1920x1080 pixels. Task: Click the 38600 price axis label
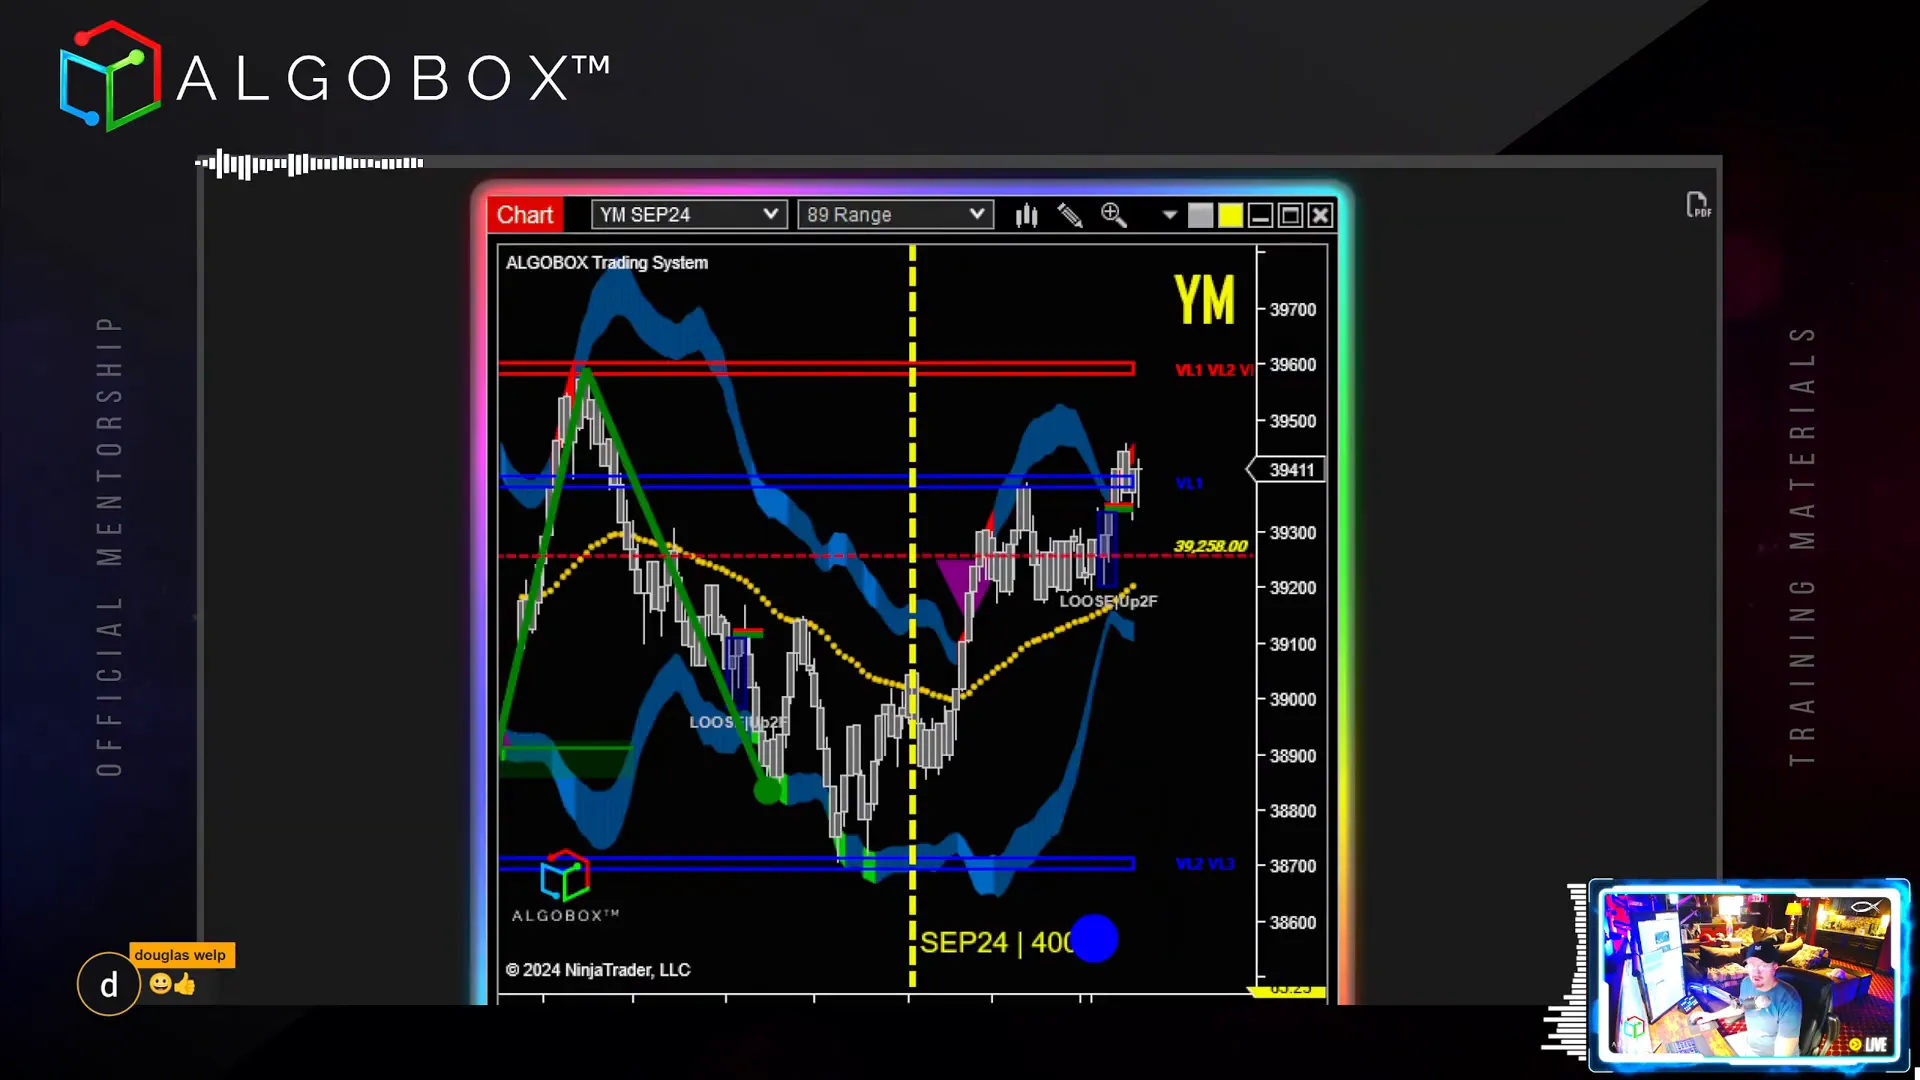coord(1293,923)
